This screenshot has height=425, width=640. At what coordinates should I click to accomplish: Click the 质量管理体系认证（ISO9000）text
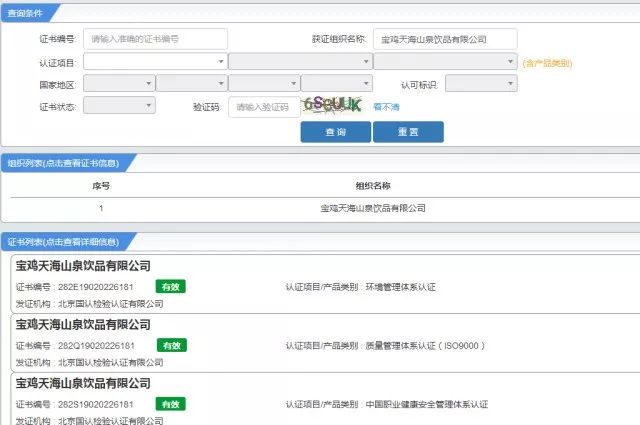(425, 346)
